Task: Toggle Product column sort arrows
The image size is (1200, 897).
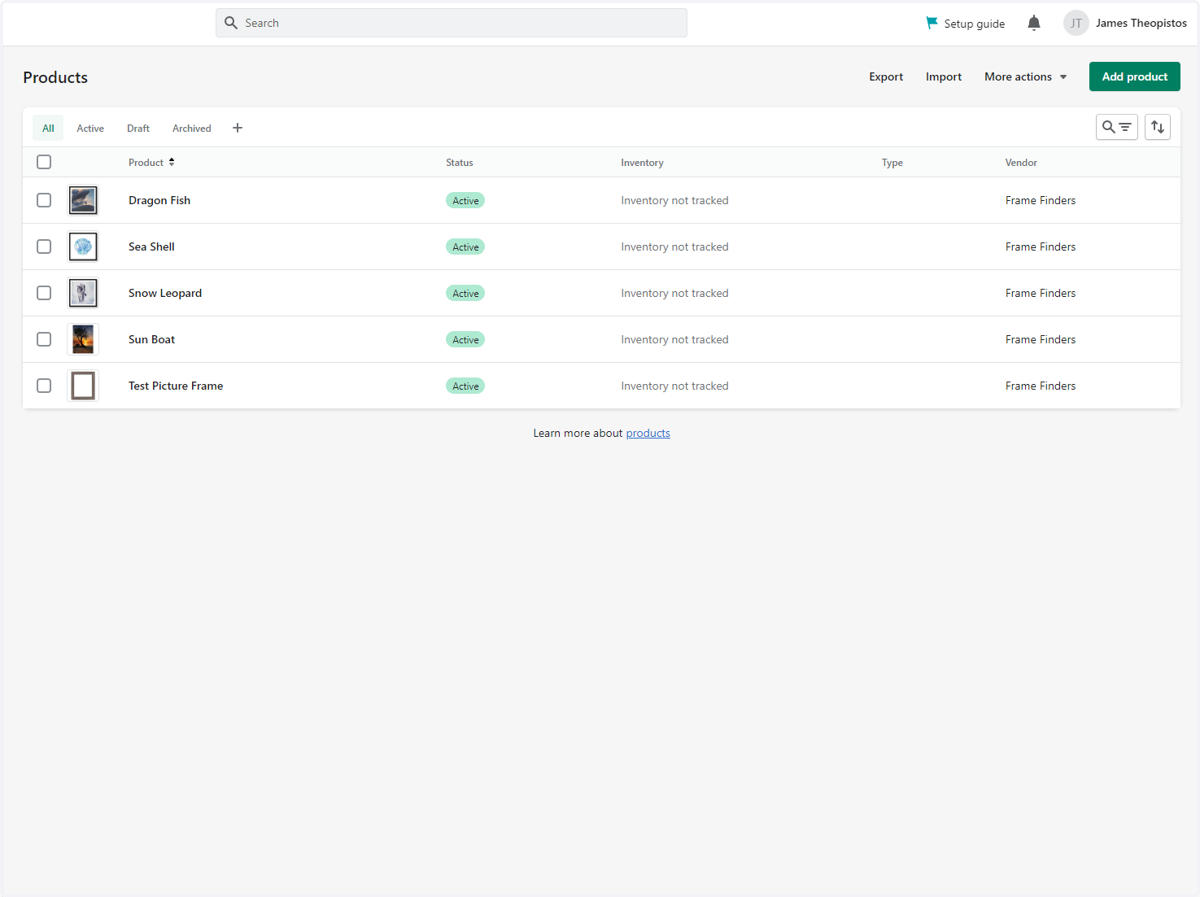Action: 172,162
